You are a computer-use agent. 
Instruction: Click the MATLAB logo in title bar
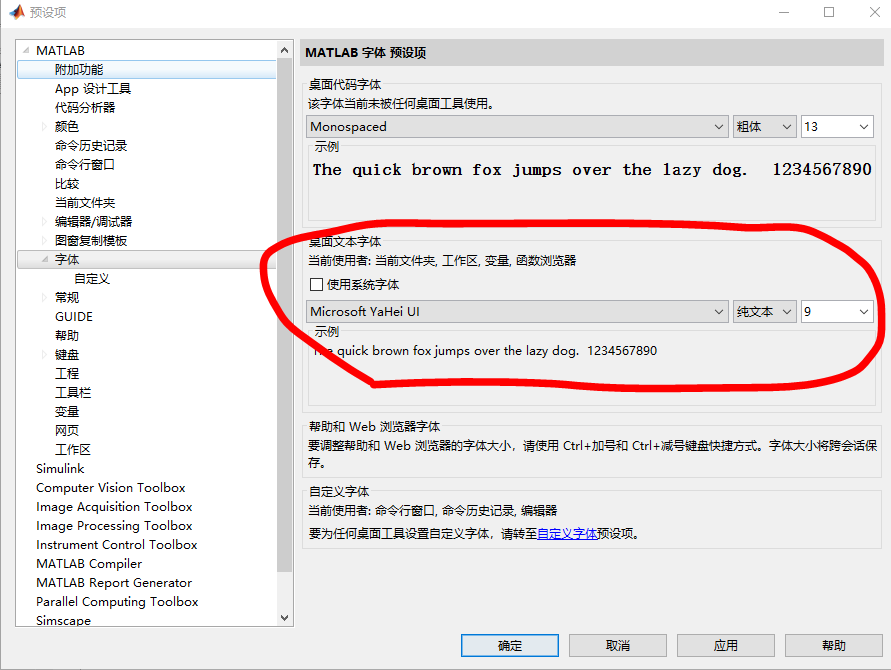click(x=17, y=11)
